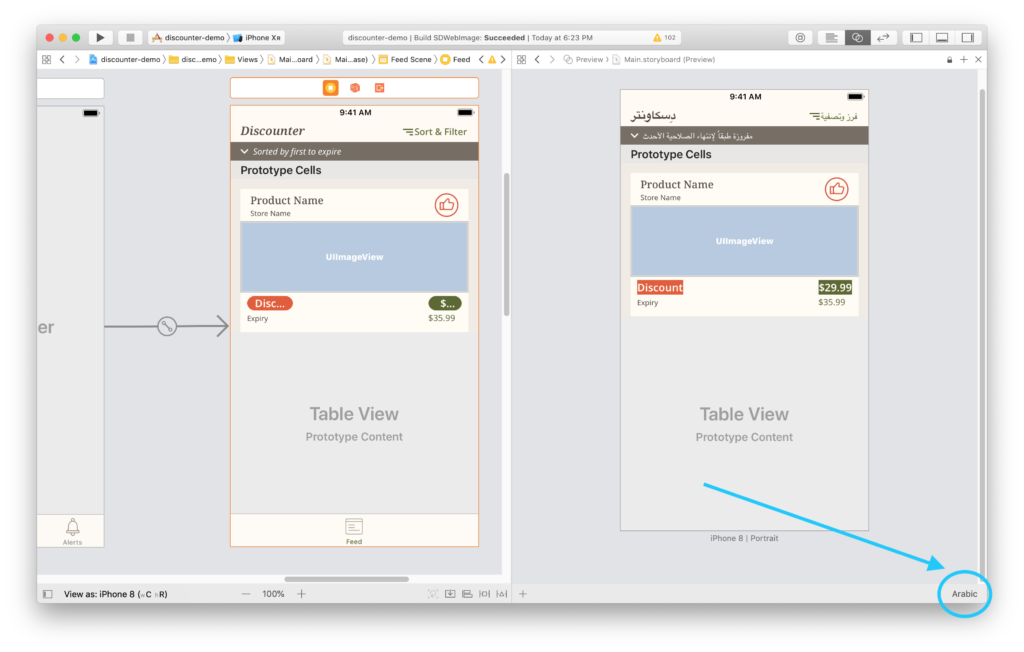Screen dimensions: 1024x652
Task: Select the Feed breadcrumb item
Action: click(x=455, y=59)
